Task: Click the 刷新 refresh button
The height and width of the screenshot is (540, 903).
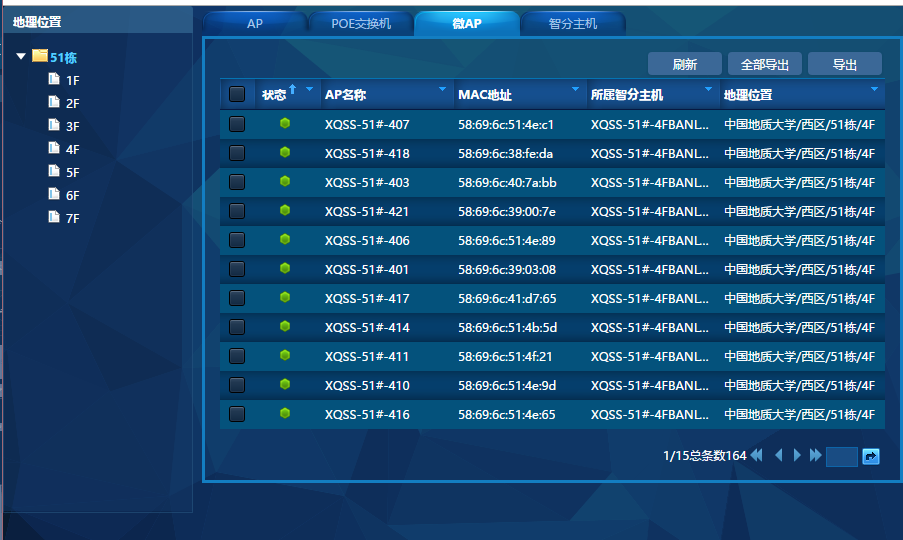Action: click(684, 64)
